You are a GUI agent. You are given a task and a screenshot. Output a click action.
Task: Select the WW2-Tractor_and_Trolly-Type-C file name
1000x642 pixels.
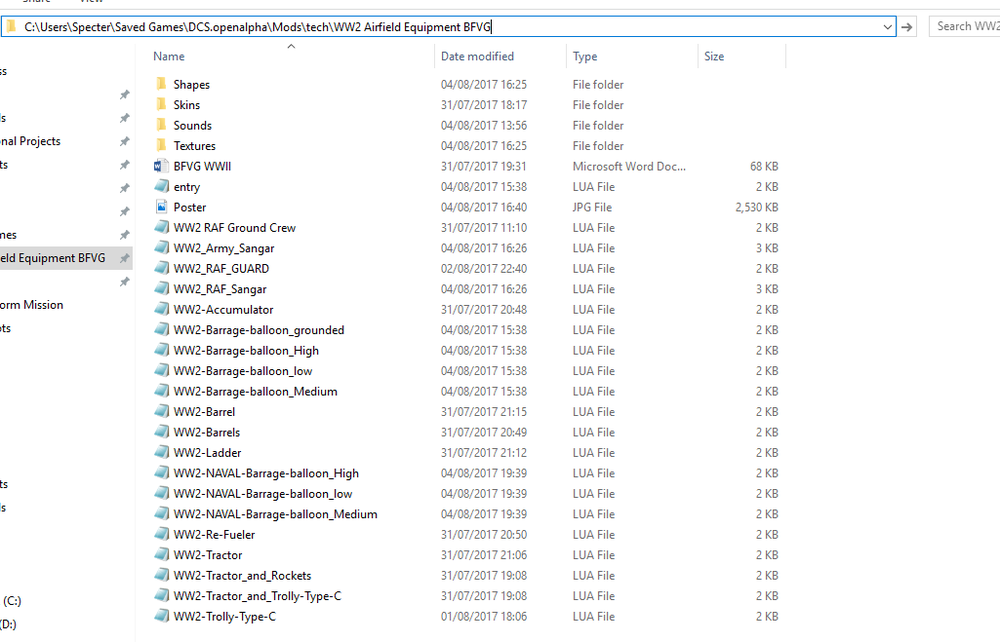point(258,595)
